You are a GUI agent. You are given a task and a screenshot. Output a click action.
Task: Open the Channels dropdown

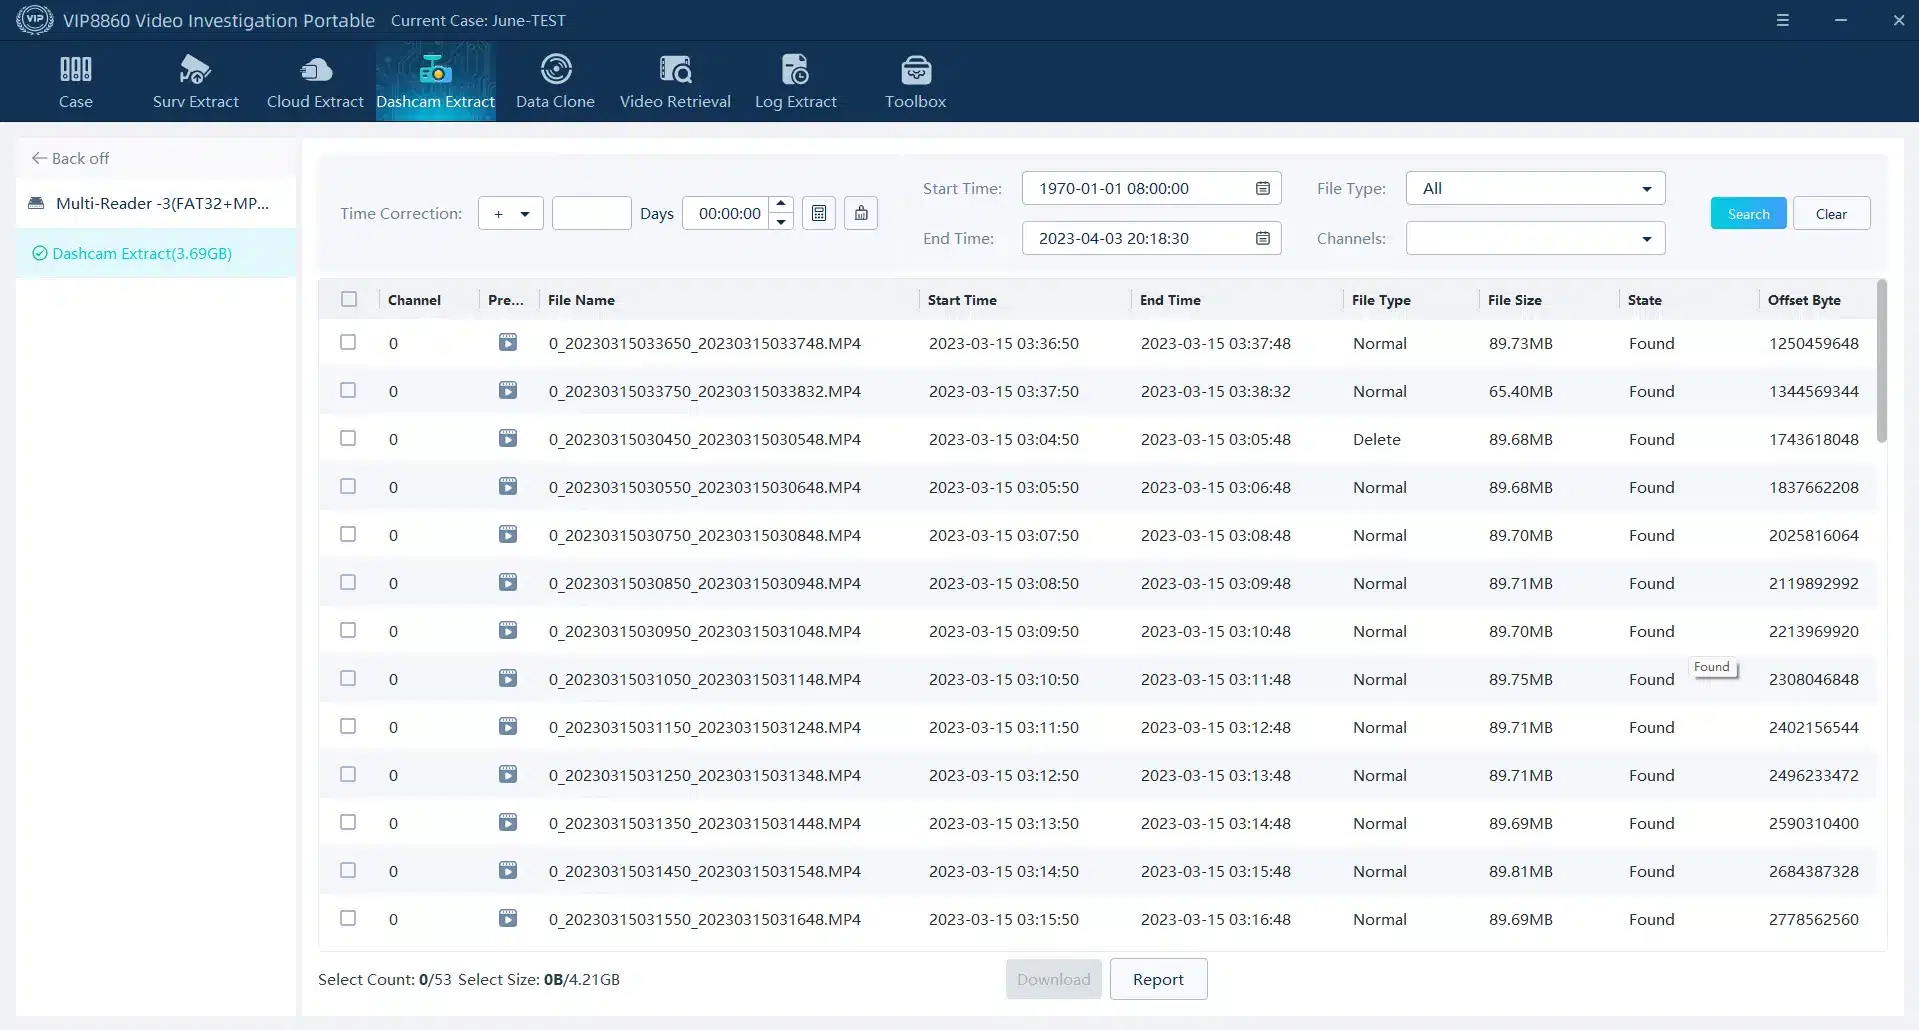(x=1535, y=238)
